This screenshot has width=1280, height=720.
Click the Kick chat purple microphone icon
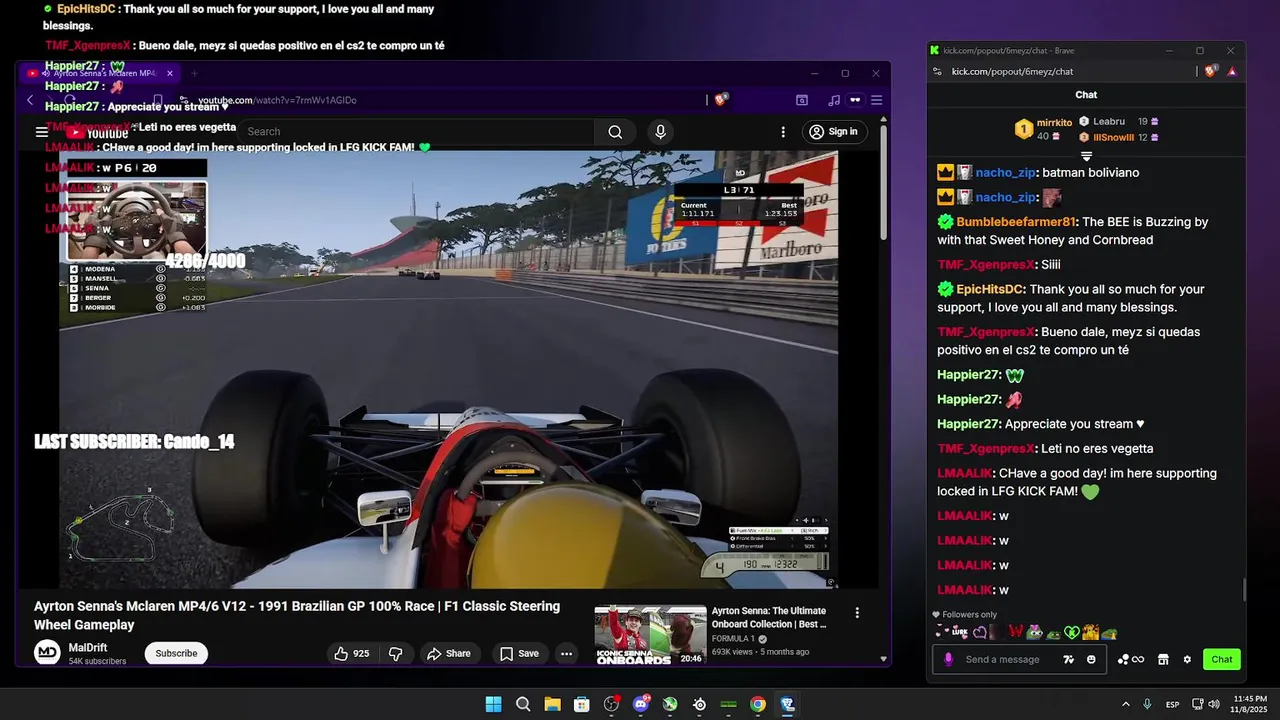tap(948, 659)
